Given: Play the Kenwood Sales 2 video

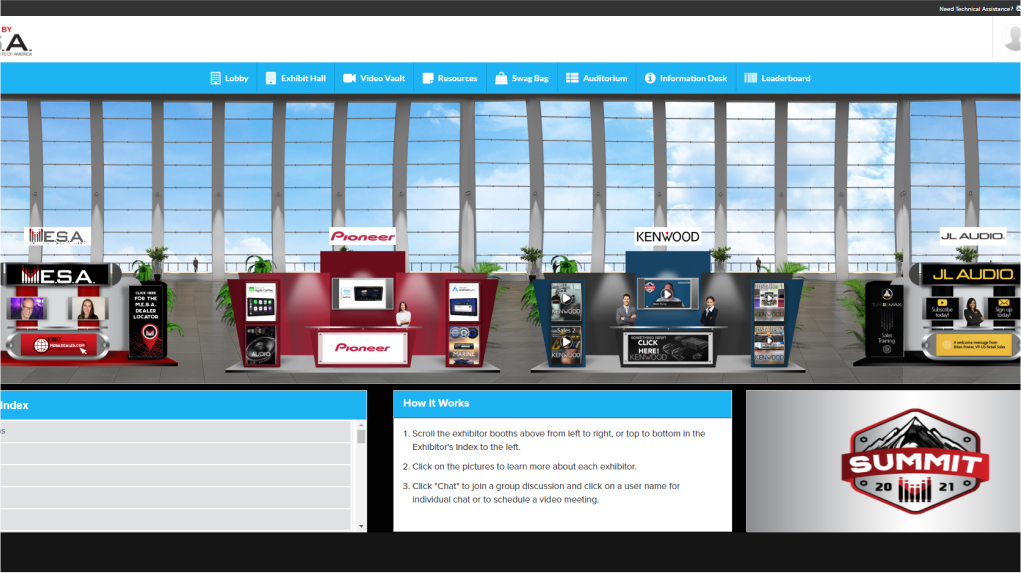Looking at the screenshot, I should pyautogui.click(x=566, y=343).
